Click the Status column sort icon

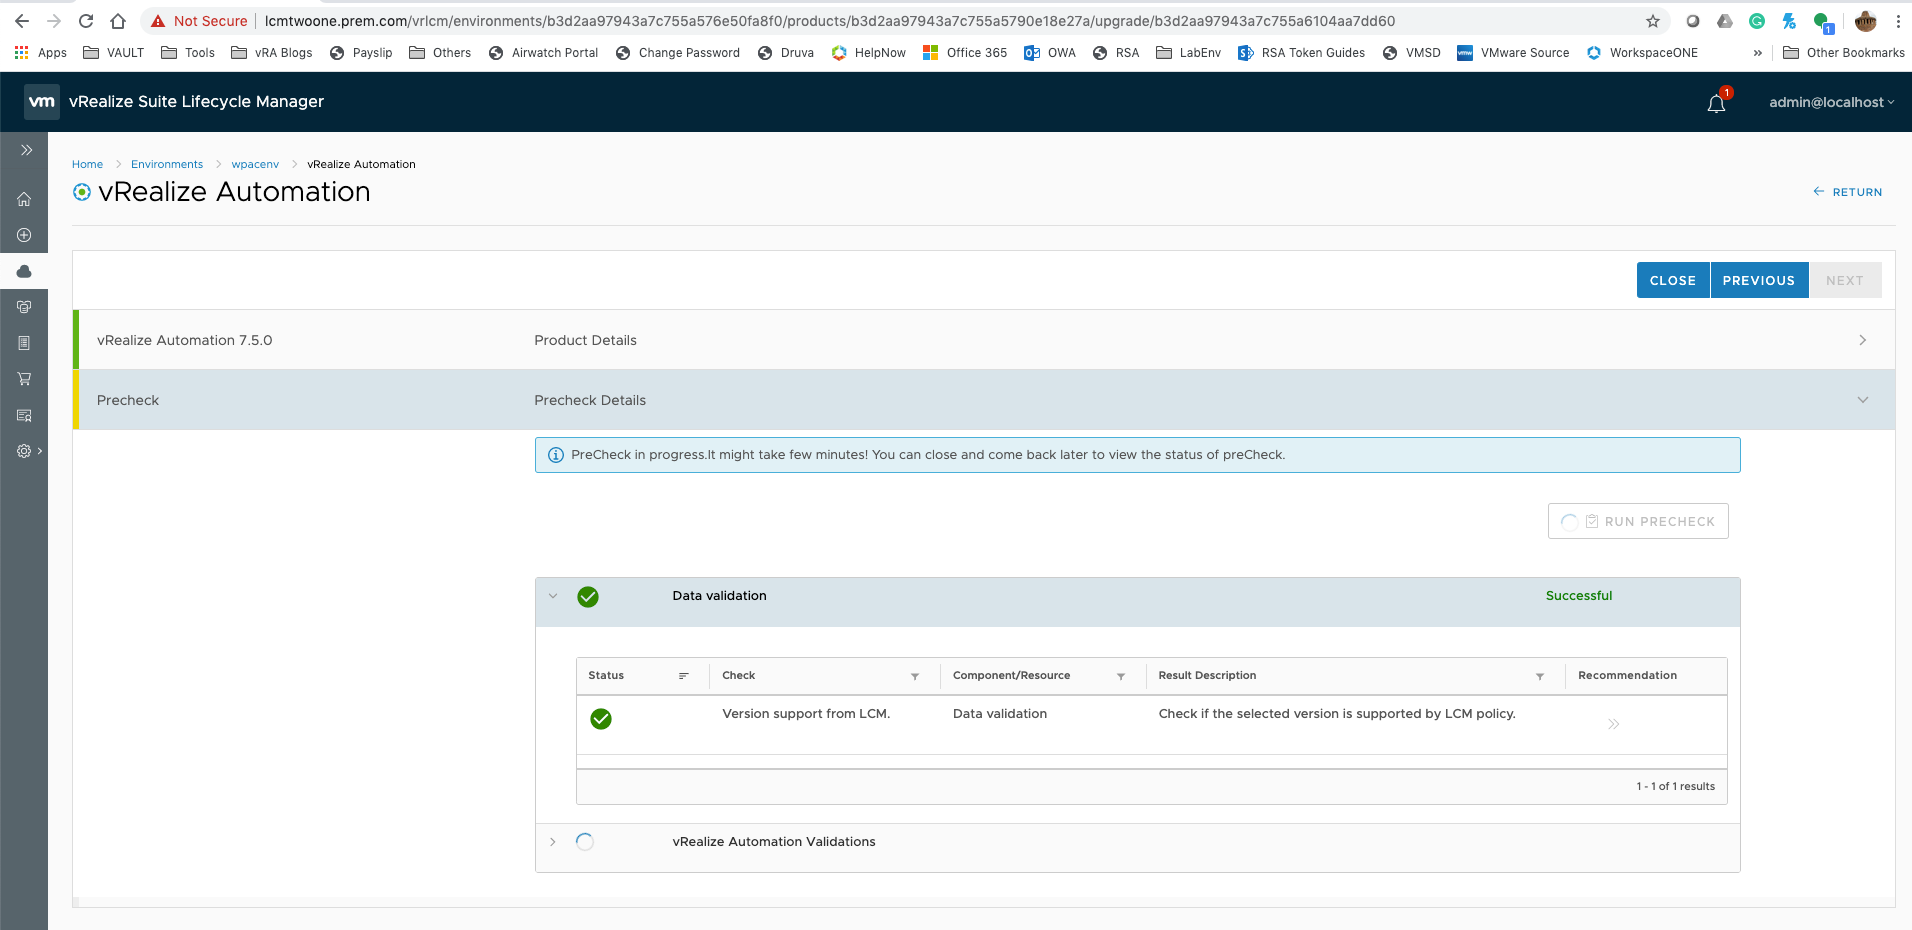coord(684,676)
